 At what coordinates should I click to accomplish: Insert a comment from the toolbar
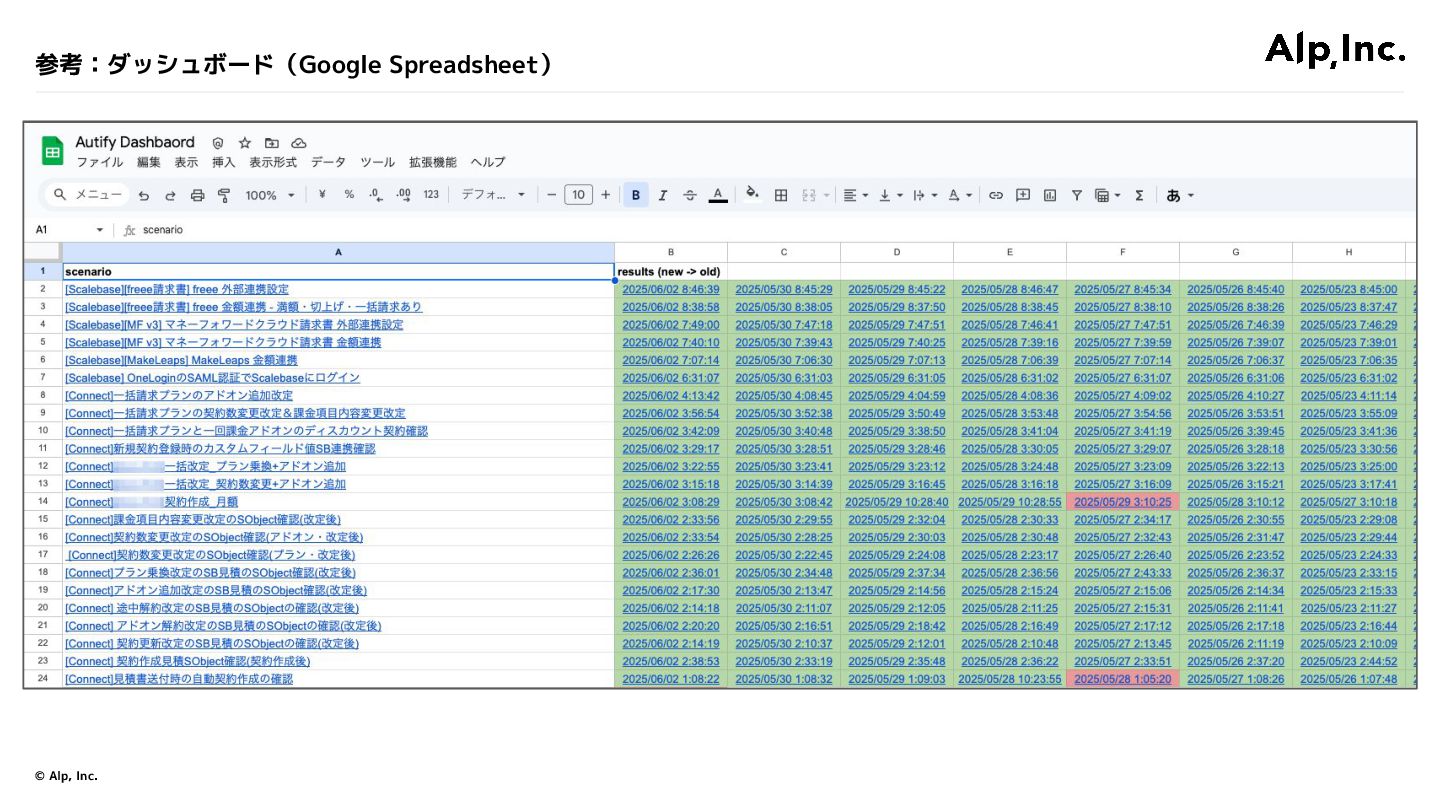pos(1022,195)
